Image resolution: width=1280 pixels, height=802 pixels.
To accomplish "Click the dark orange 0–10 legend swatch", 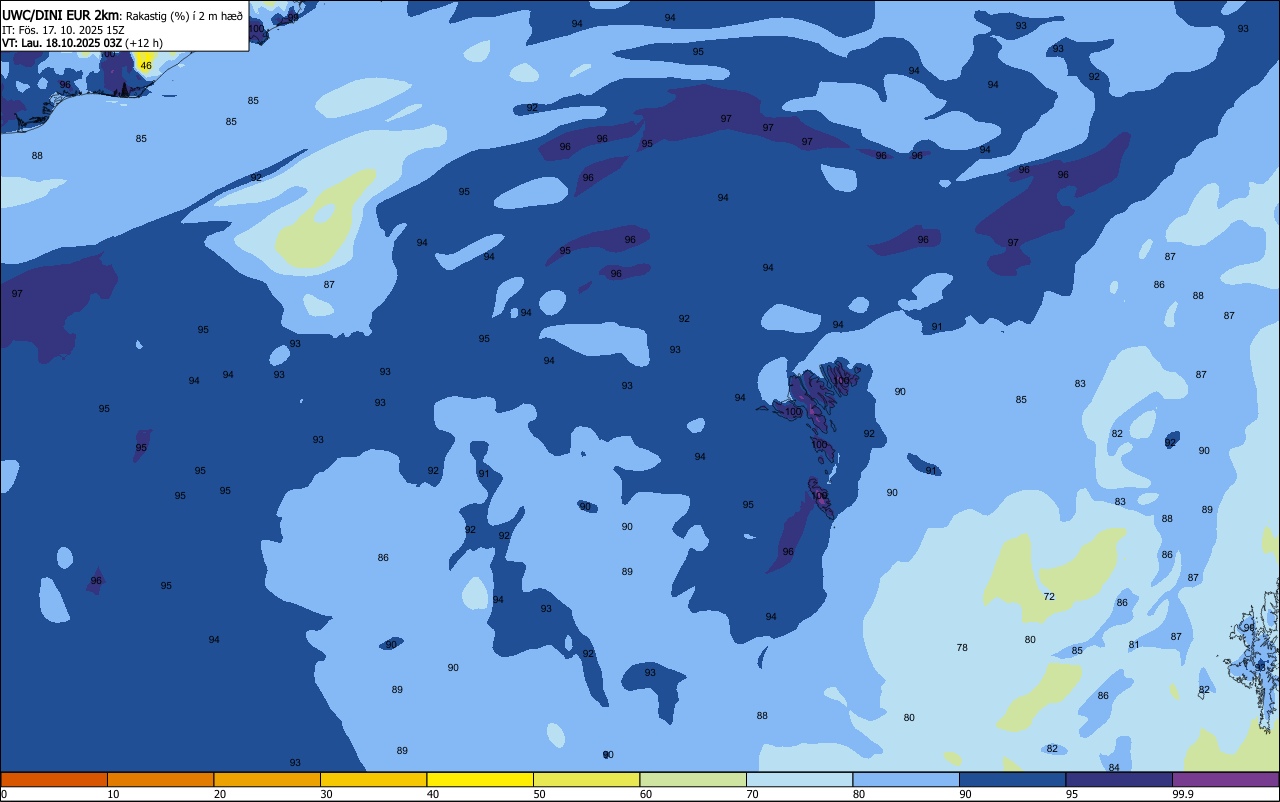I will (54, 779).
